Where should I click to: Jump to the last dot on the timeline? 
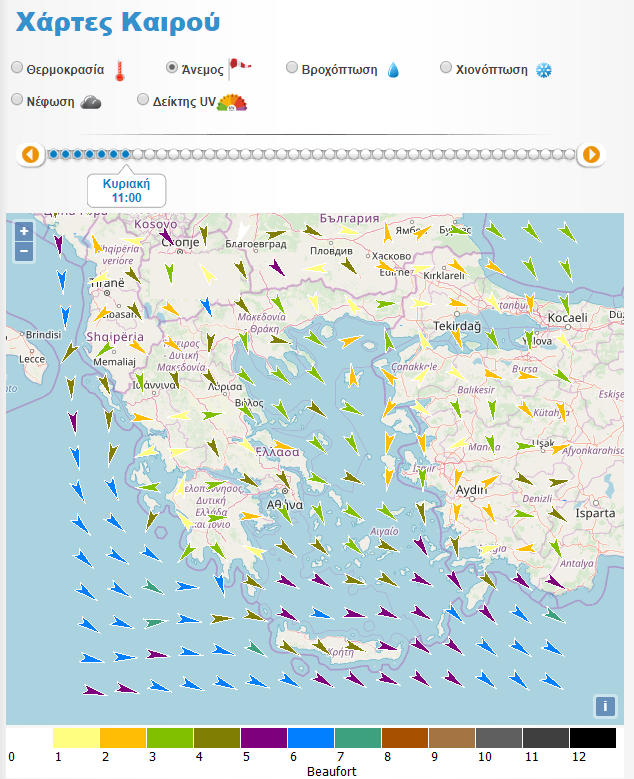(570, 154)
